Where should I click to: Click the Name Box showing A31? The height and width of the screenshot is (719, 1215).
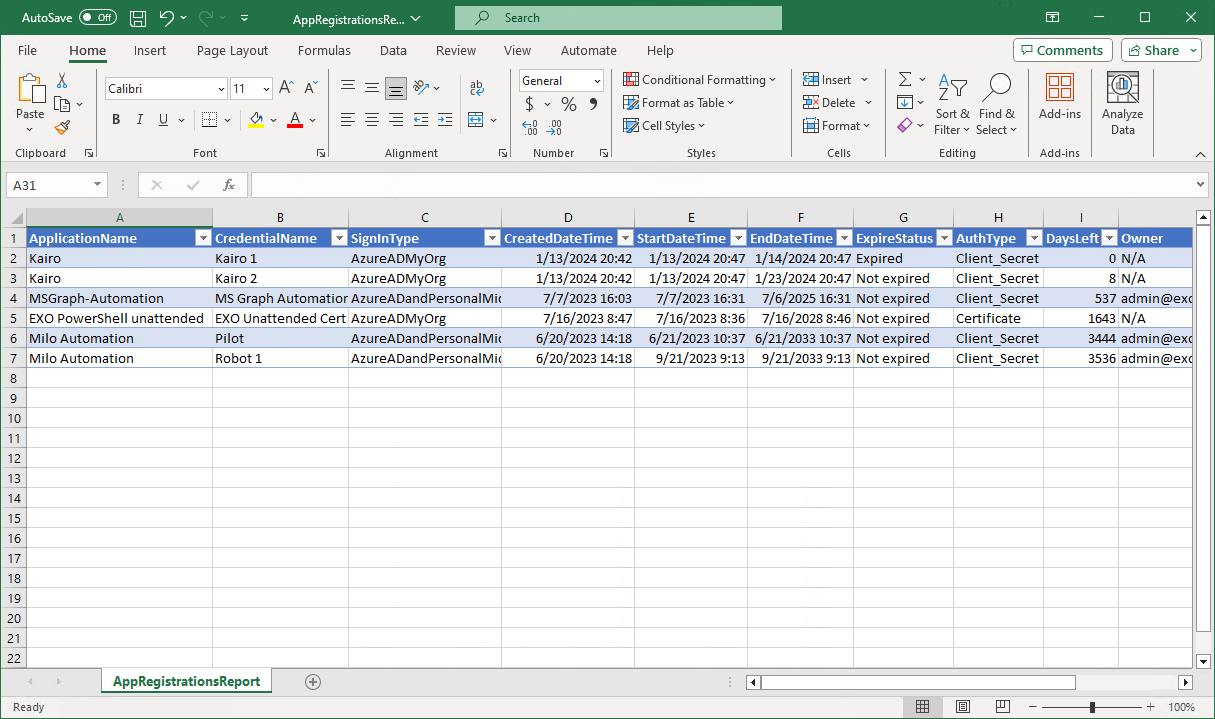point(48,185)
